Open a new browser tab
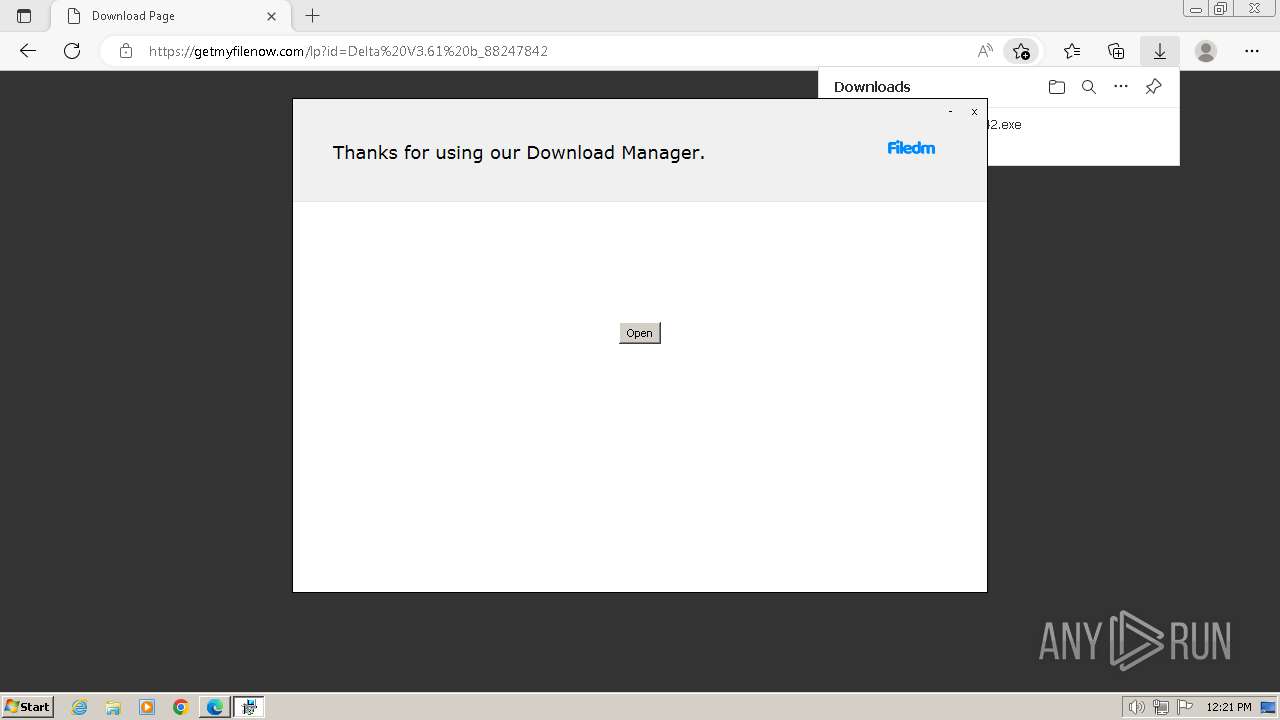Image resolution: width=1280 pixels, height=720 pixels. [x=313, y=16]
